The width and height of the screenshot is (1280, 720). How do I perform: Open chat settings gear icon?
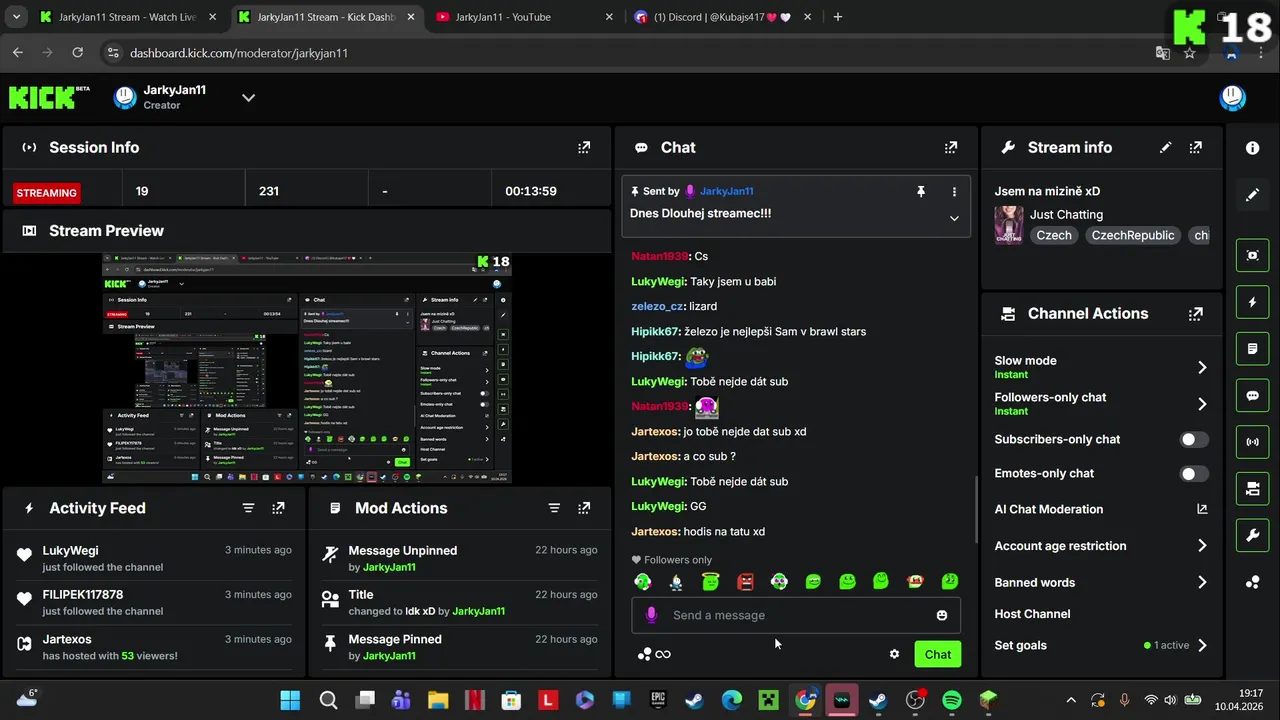tap(894, 654)
